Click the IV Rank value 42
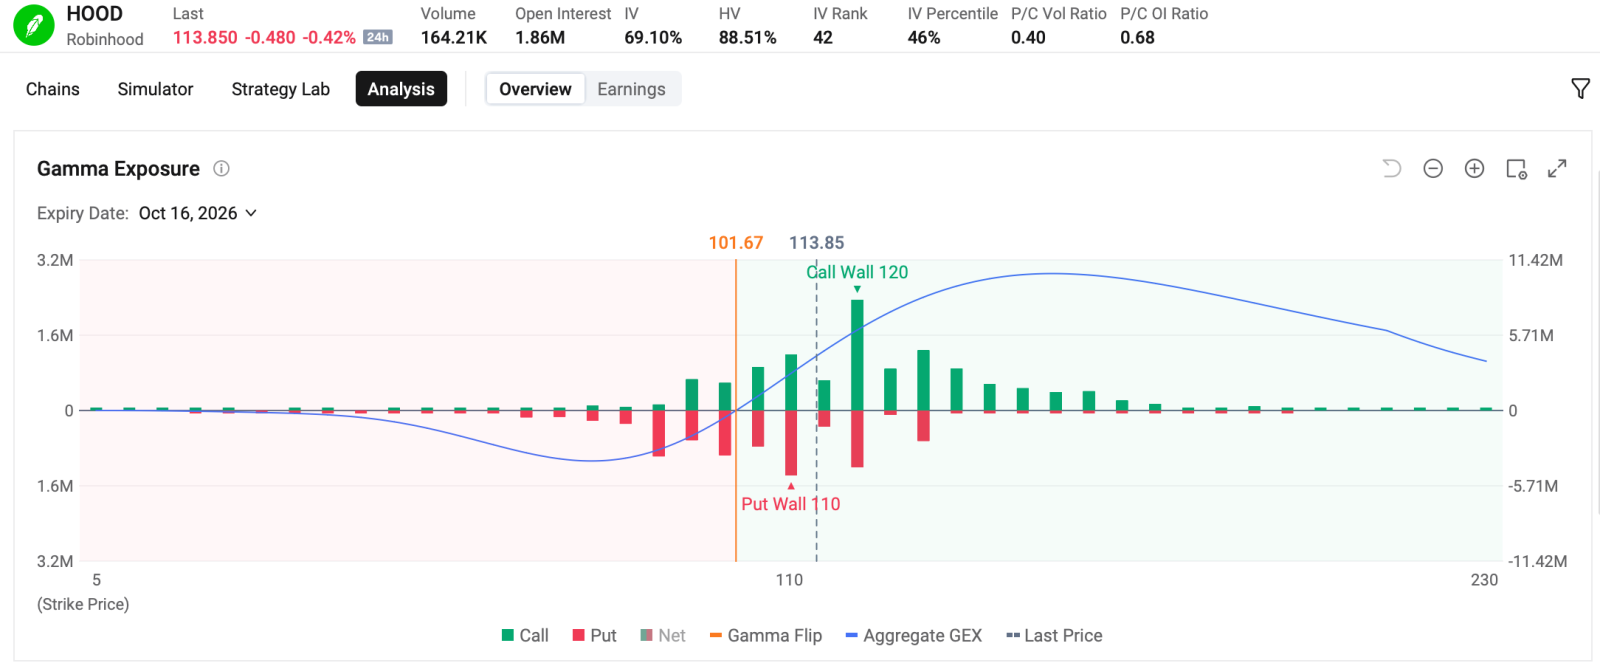Image resolution: width=1600 pixels, height=663 pixels. tap(823, 37)
